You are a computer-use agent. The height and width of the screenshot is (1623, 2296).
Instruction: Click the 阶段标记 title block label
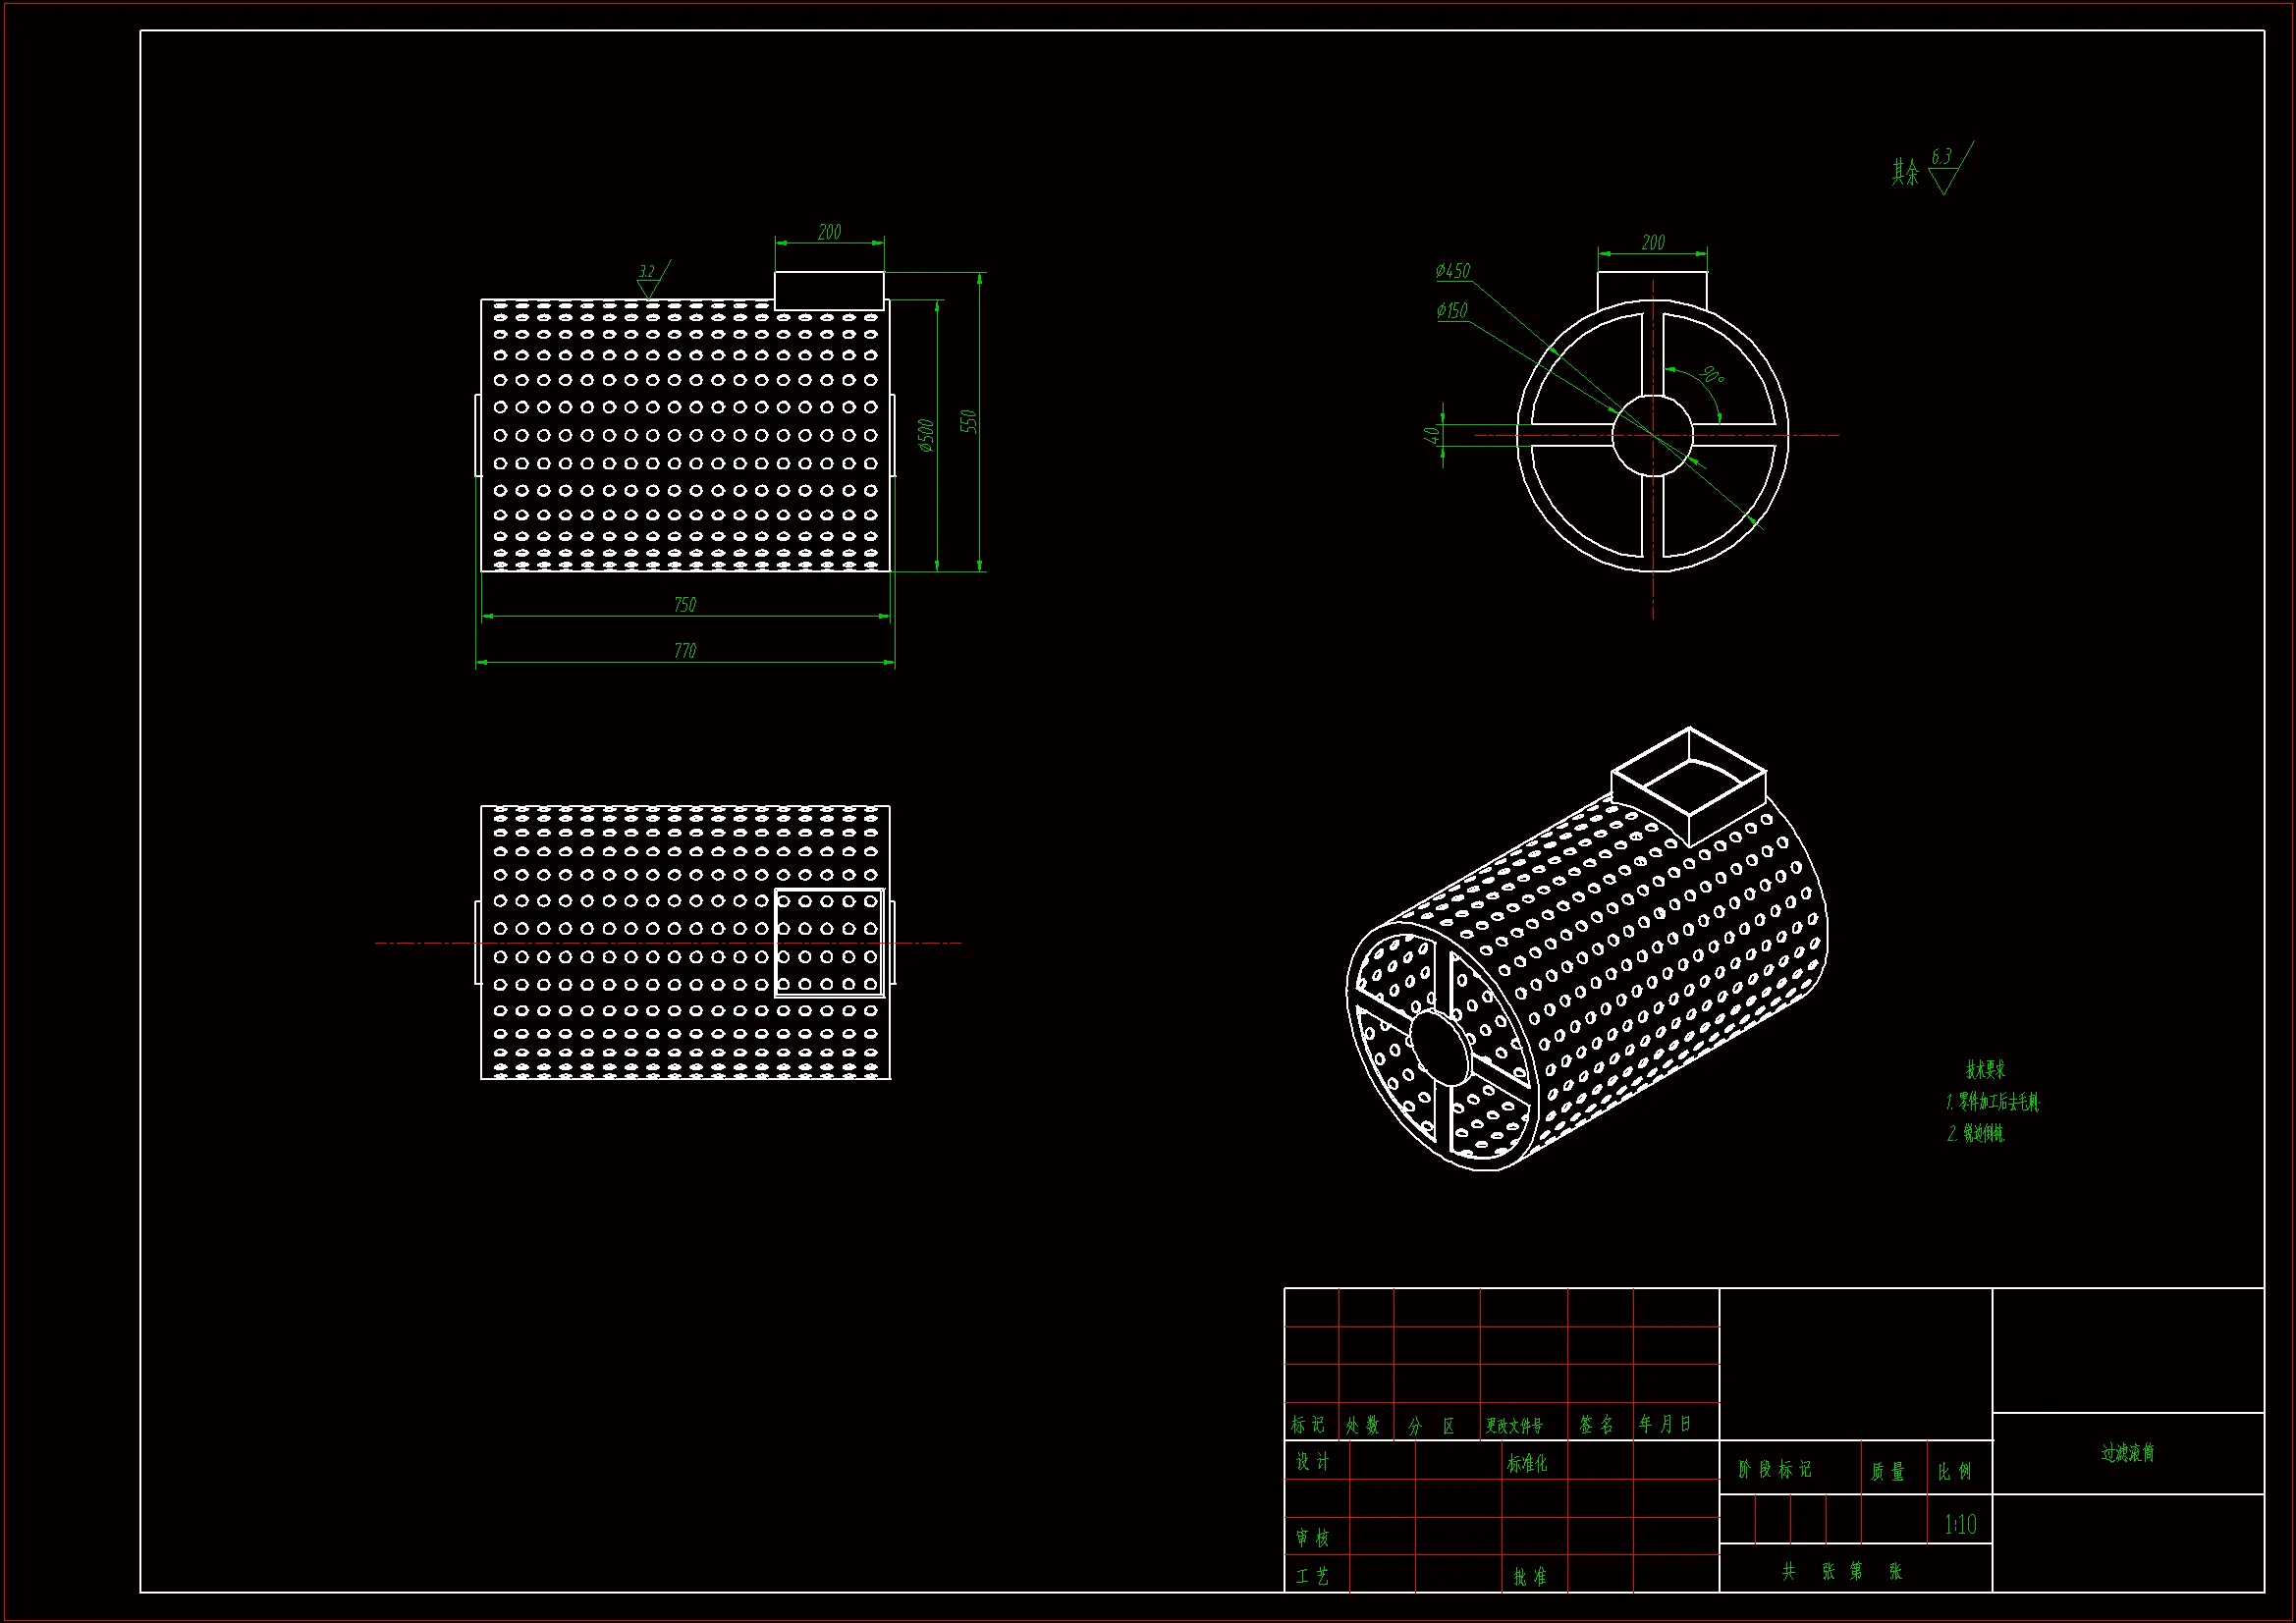click(x=1775, y=1469)
